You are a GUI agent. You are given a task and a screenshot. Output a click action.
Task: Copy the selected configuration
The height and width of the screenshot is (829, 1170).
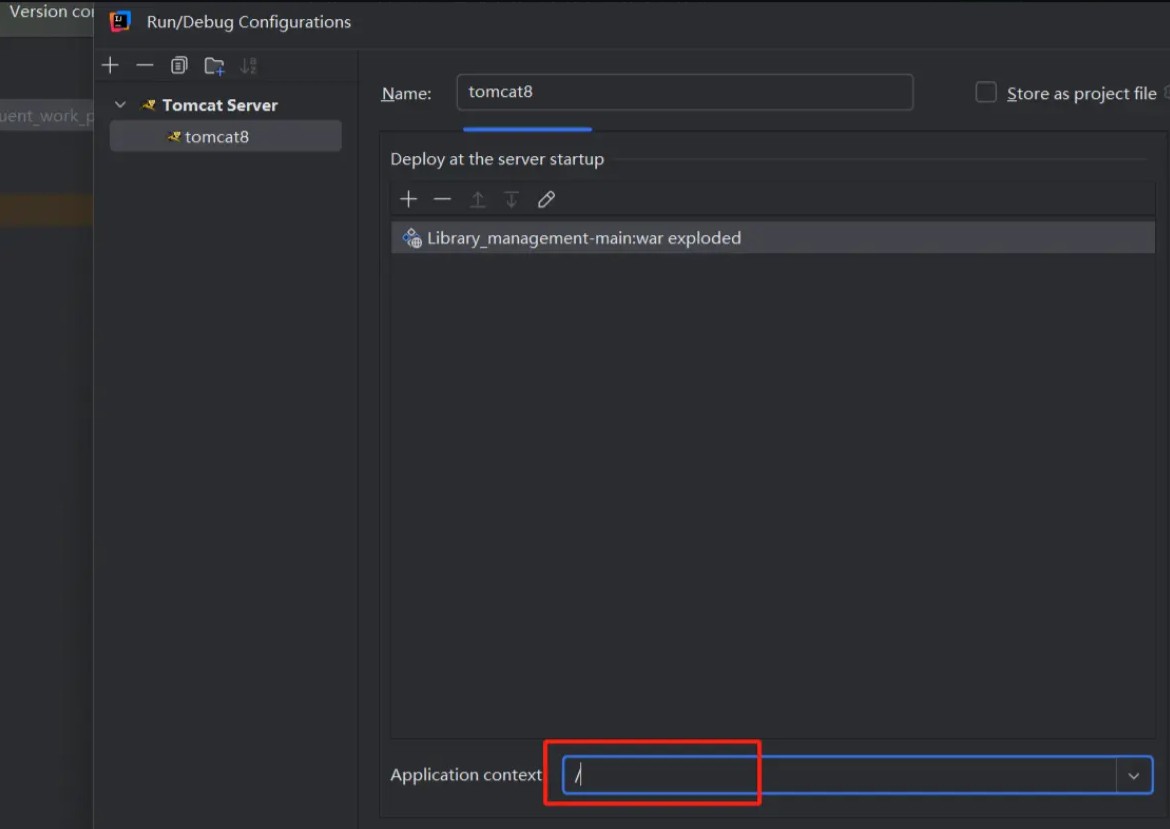179,66
